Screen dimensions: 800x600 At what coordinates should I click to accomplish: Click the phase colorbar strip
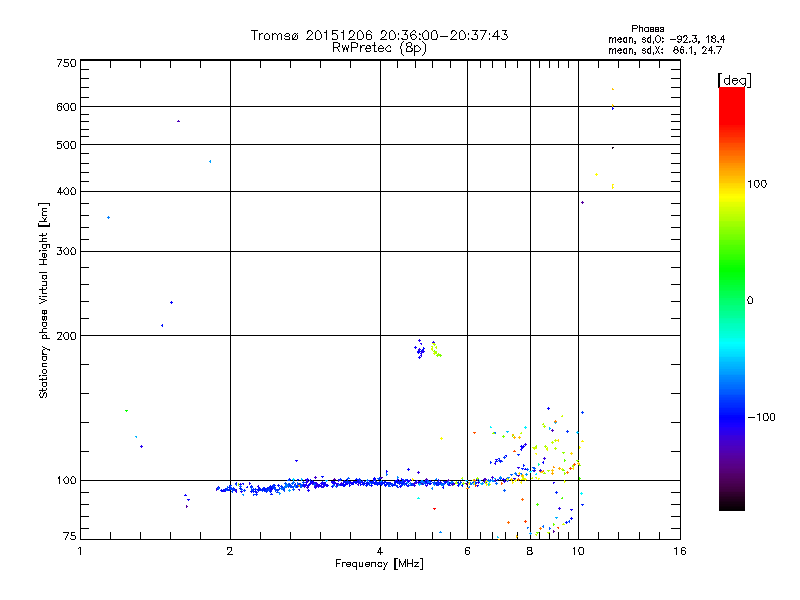732,298
